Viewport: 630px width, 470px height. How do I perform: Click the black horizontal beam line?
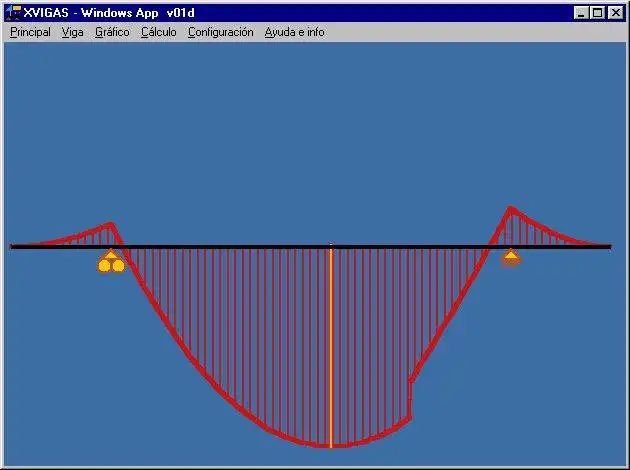[310, 247]
